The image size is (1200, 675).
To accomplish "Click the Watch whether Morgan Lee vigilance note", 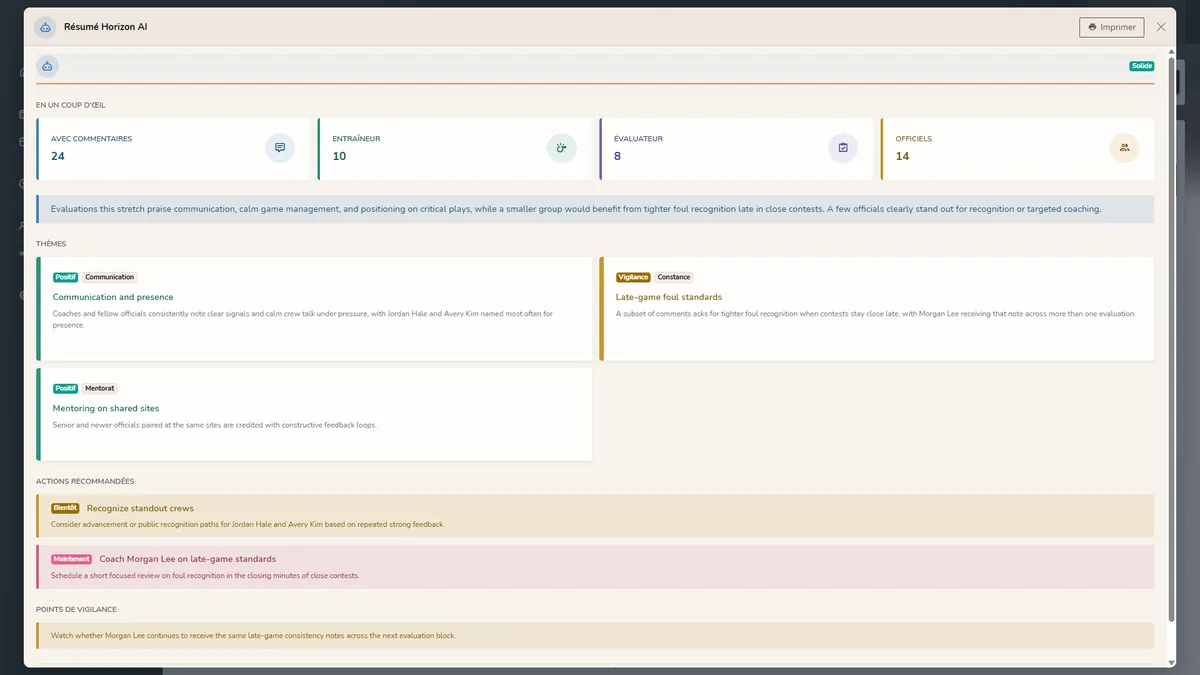I will point(595,635).
